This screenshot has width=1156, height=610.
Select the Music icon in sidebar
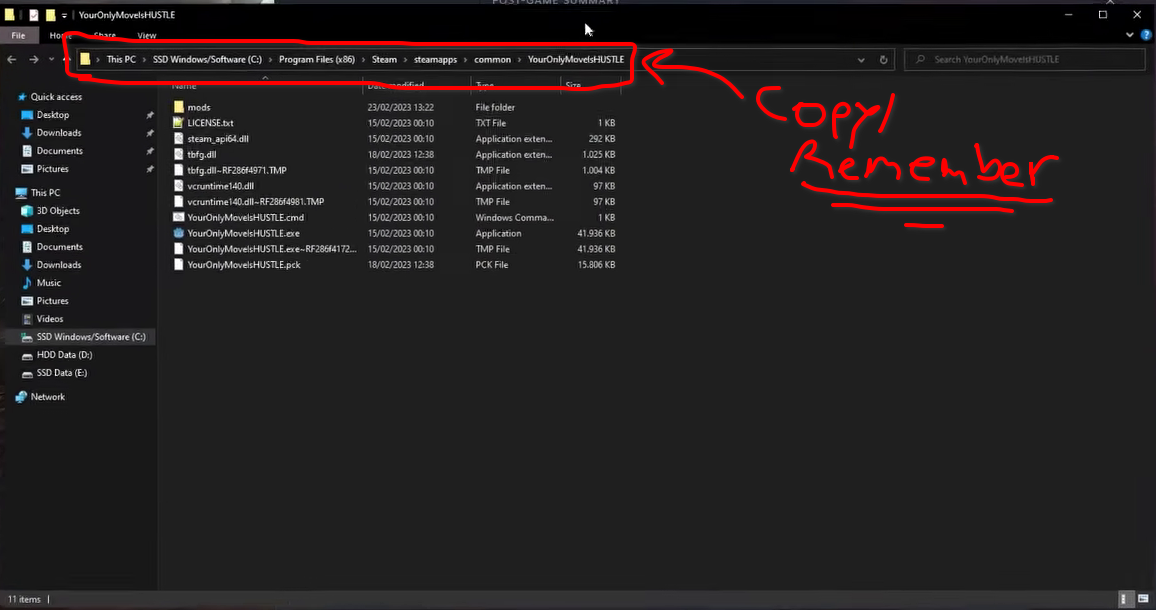27,283
